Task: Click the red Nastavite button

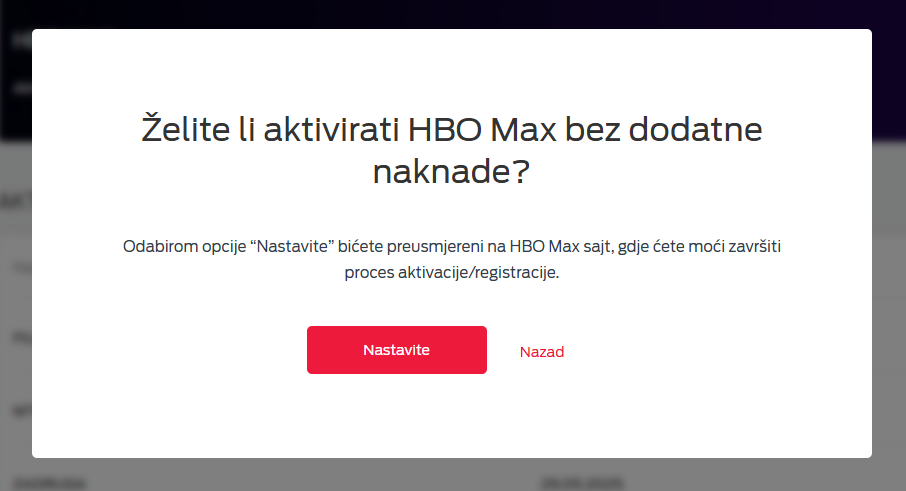Action: tap(396, 350)
